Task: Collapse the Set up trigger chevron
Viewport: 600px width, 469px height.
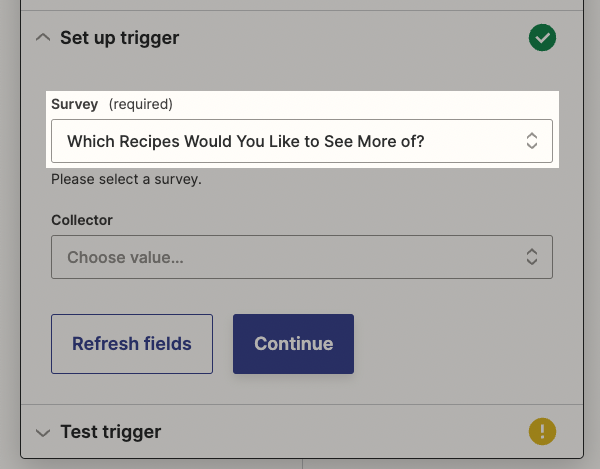Action: (x=42, y=38)
